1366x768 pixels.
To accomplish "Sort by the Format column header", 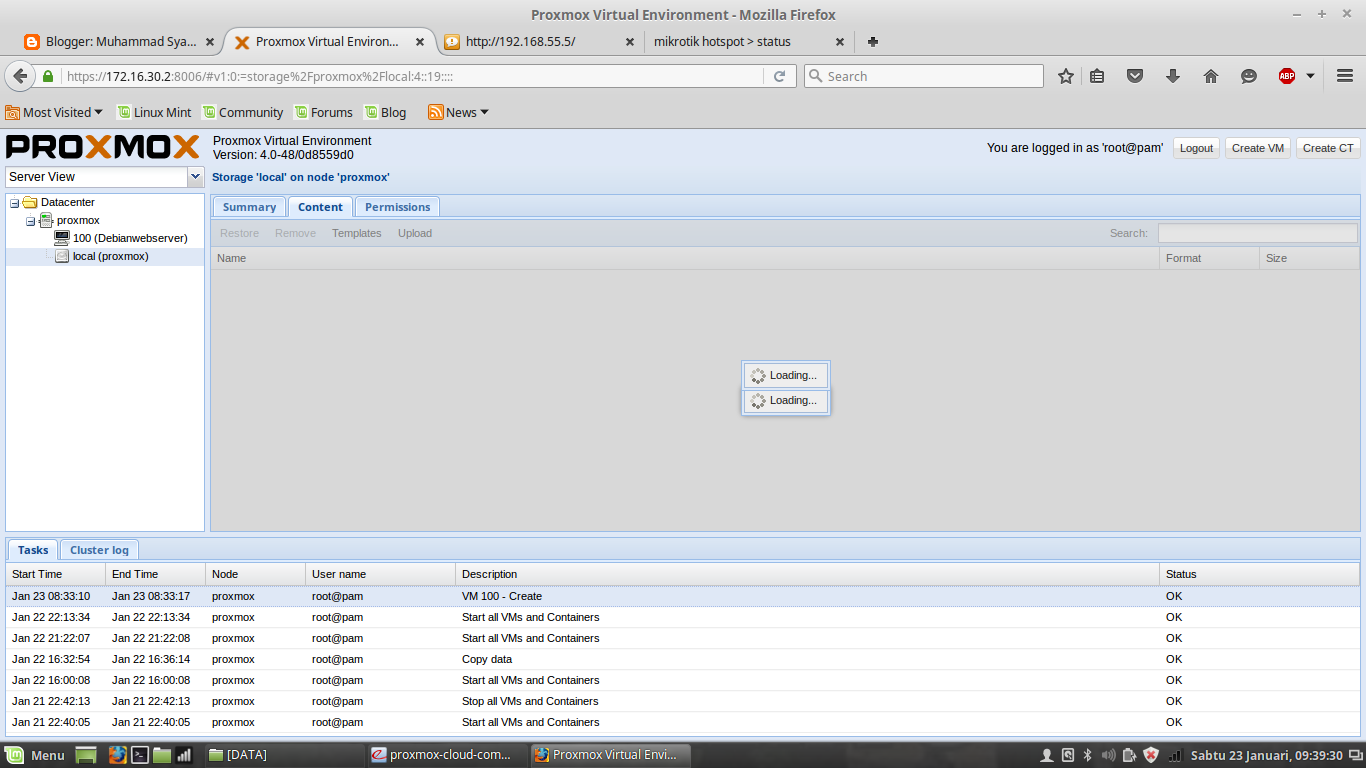I will (x=1209, y=258).
